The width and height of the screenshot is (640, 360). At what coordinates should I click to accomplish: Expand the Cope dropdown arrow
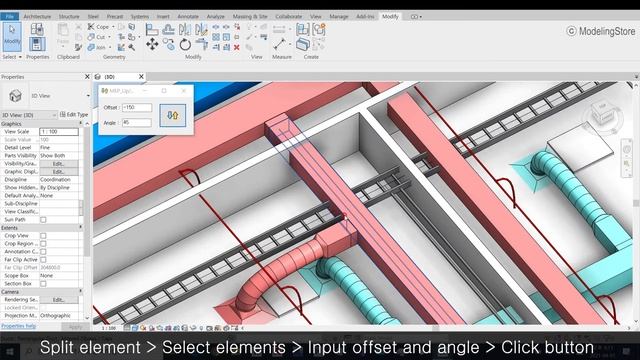click(113, 27)
